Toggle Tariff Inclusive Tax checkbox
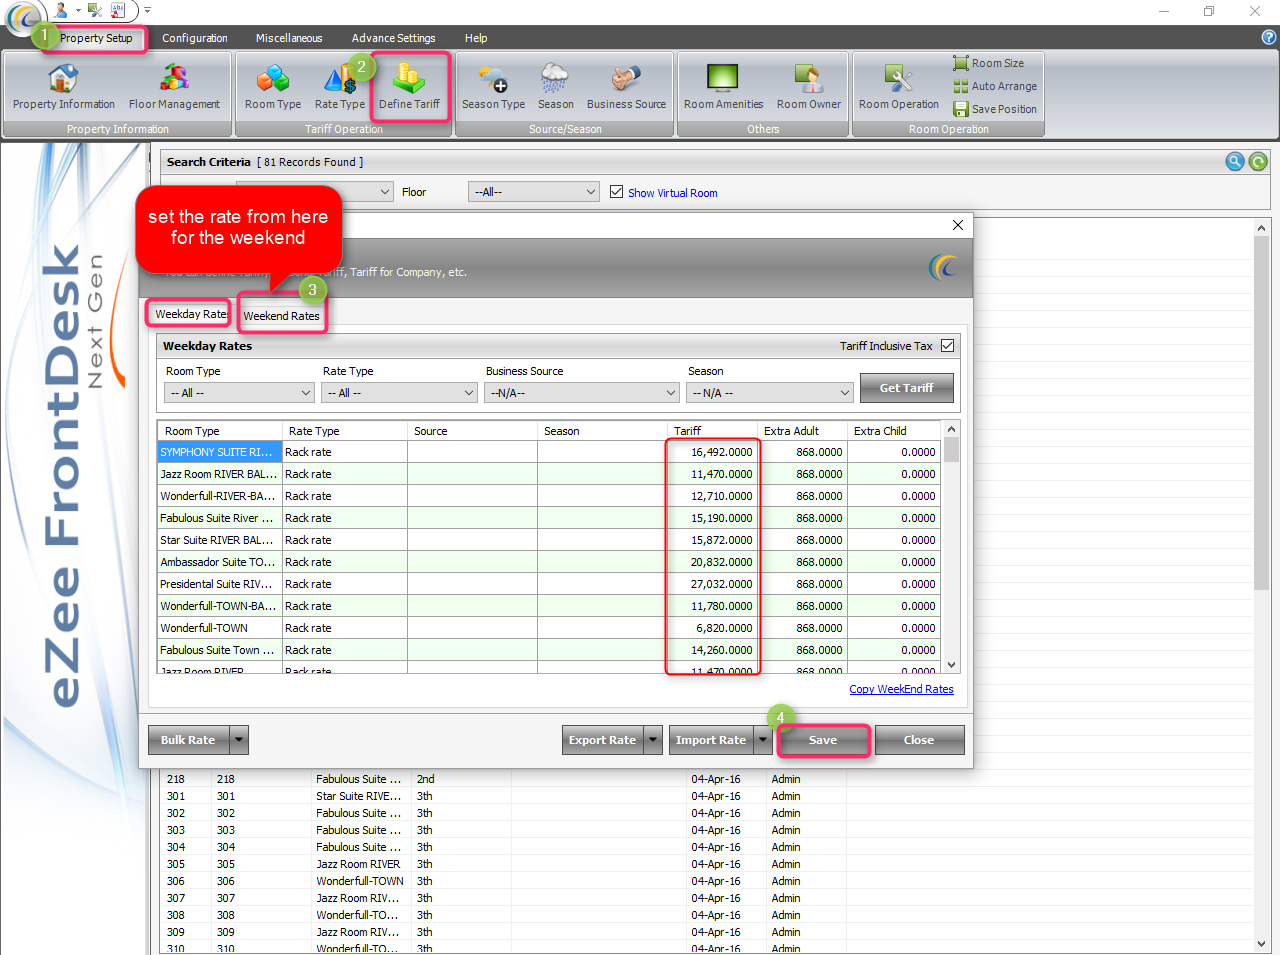1280x955 pixels. coord(947,346)
